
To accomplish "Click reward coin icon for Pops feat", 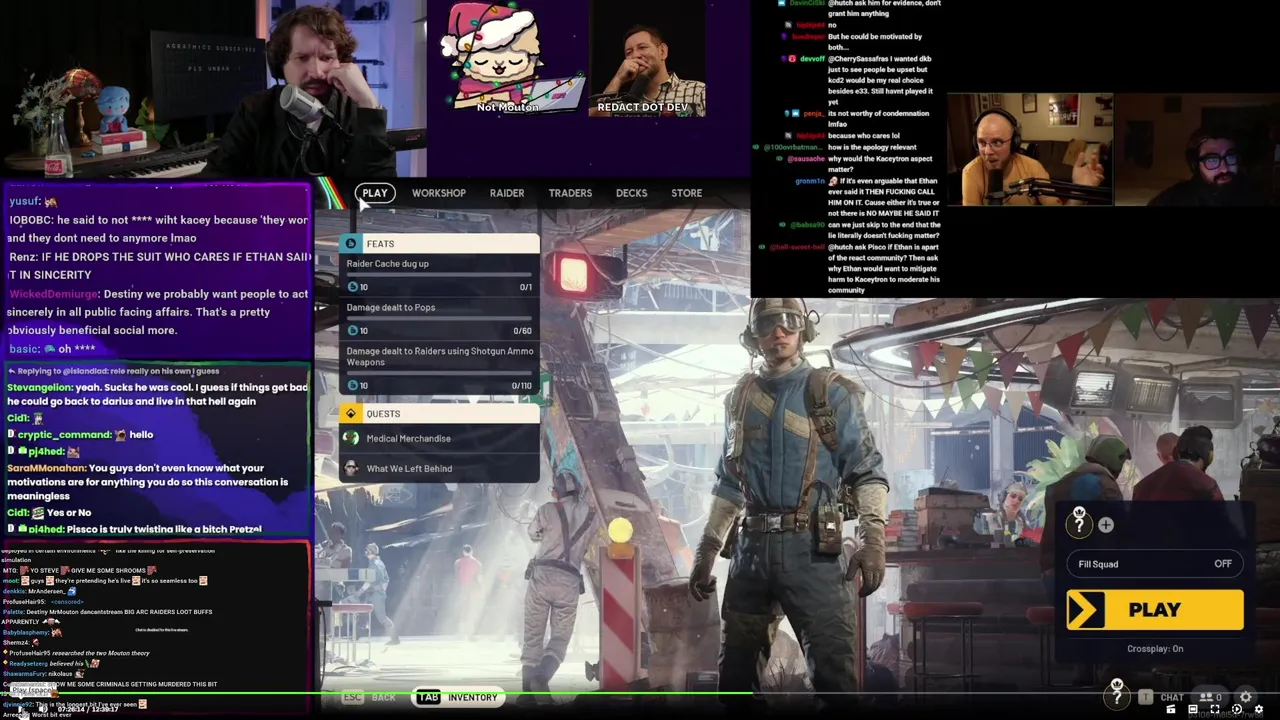I will pos(352,331).
